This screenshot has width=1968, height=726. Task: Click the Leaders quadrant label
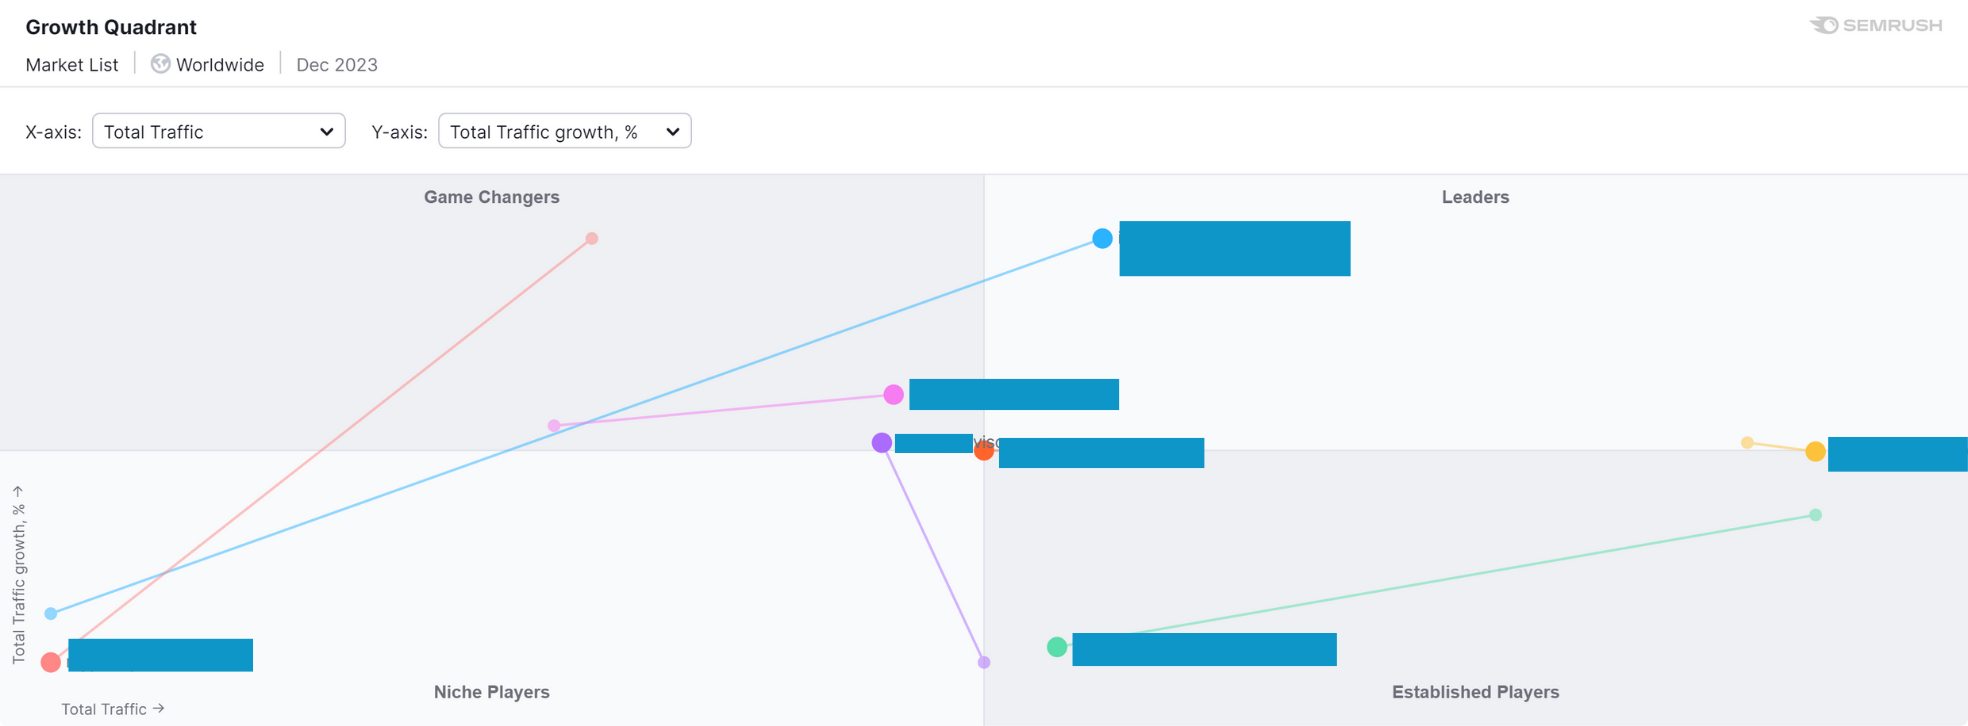click(1475, 197)
